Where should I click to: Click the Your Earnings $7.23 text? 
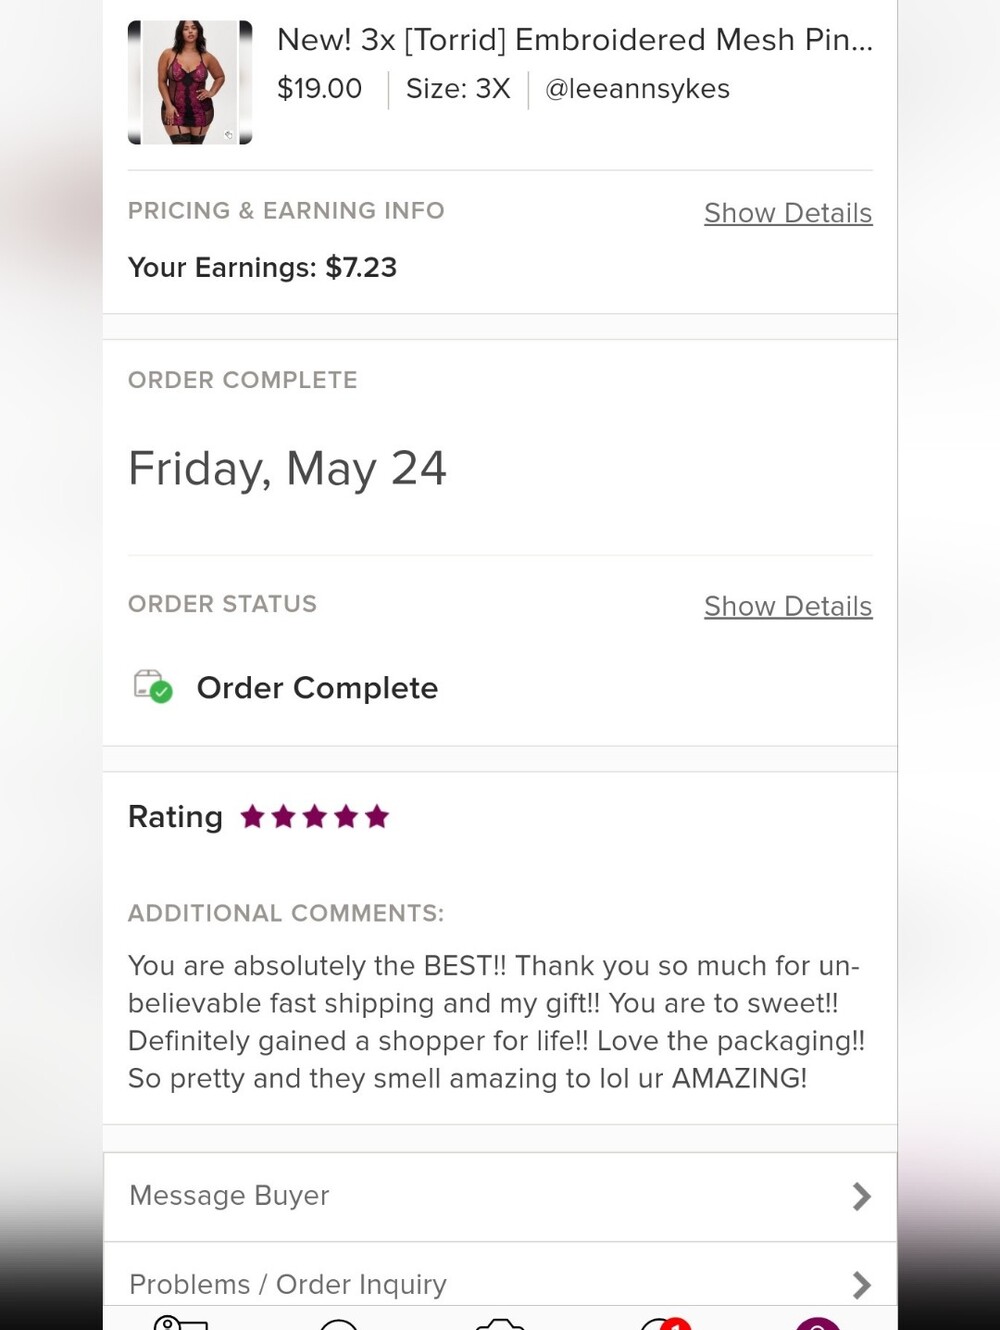(262, 268)
